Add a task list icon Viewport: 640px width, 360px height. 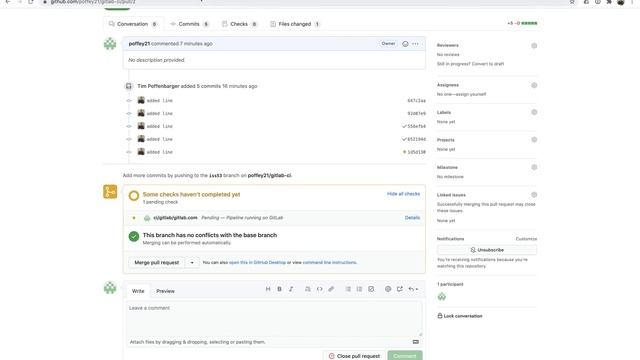pyautogui.click(x=371, y=289)
